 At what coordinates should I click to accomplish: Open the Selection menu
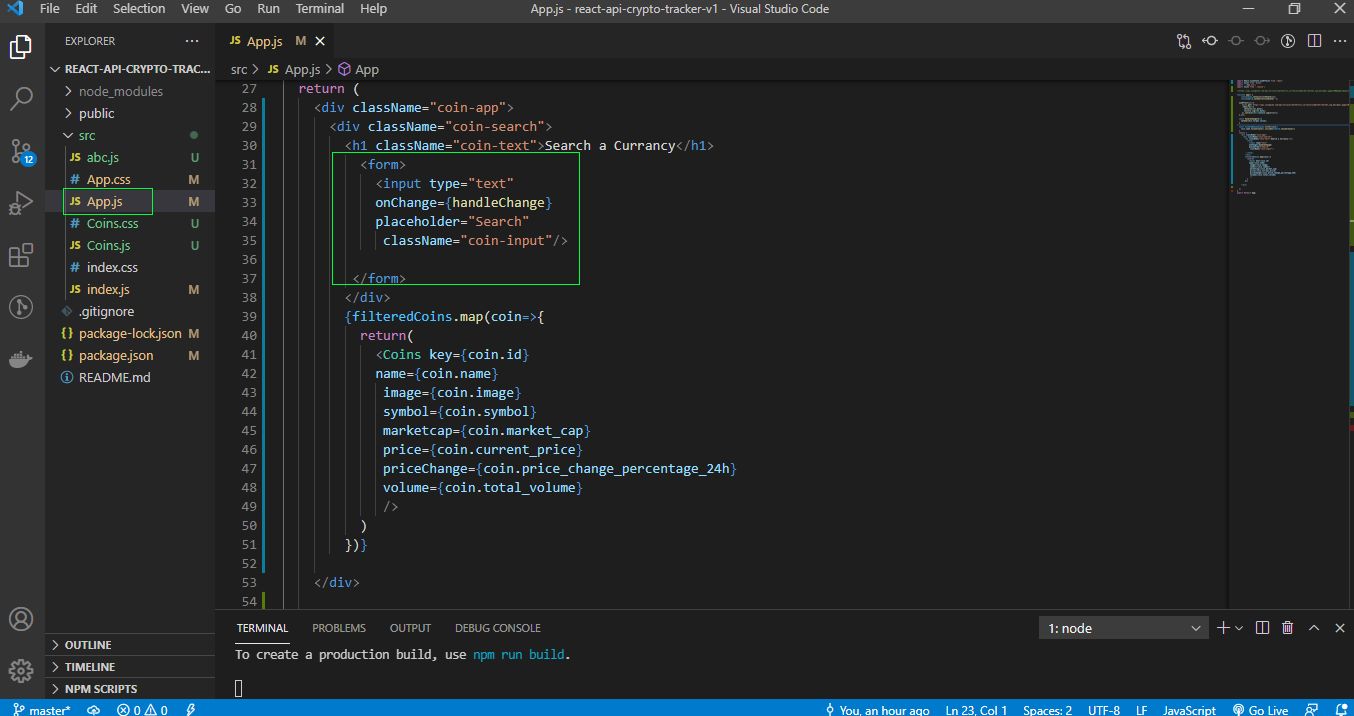[x=139, y=9]
